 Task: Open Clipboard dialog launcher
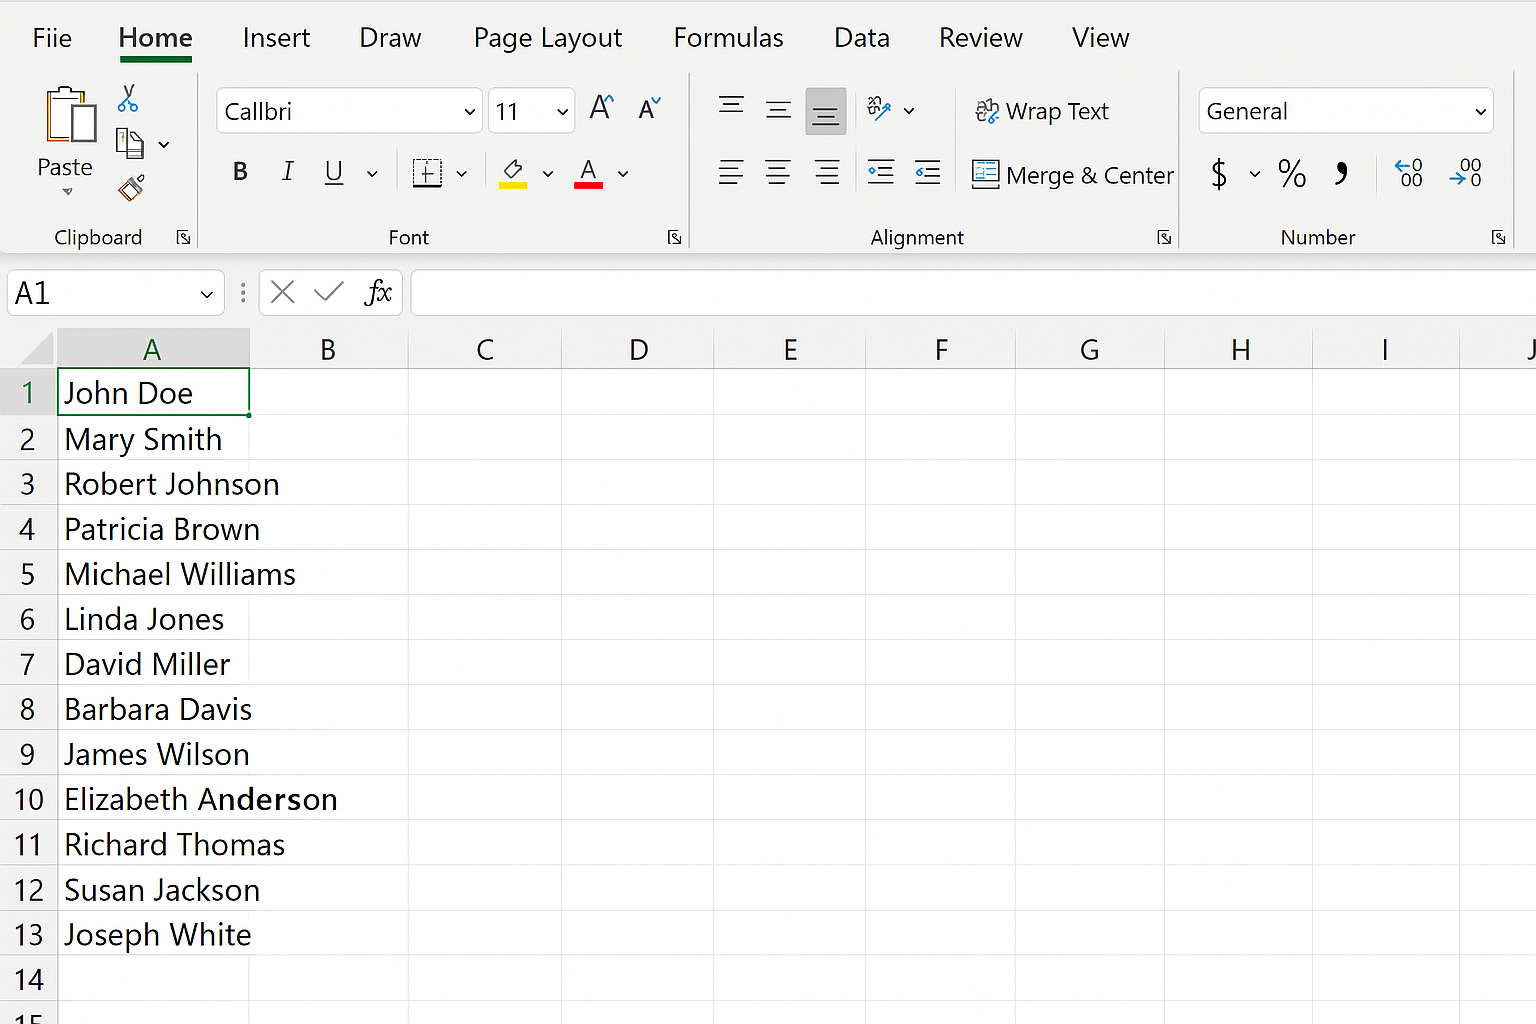click(x=183, y=237)
